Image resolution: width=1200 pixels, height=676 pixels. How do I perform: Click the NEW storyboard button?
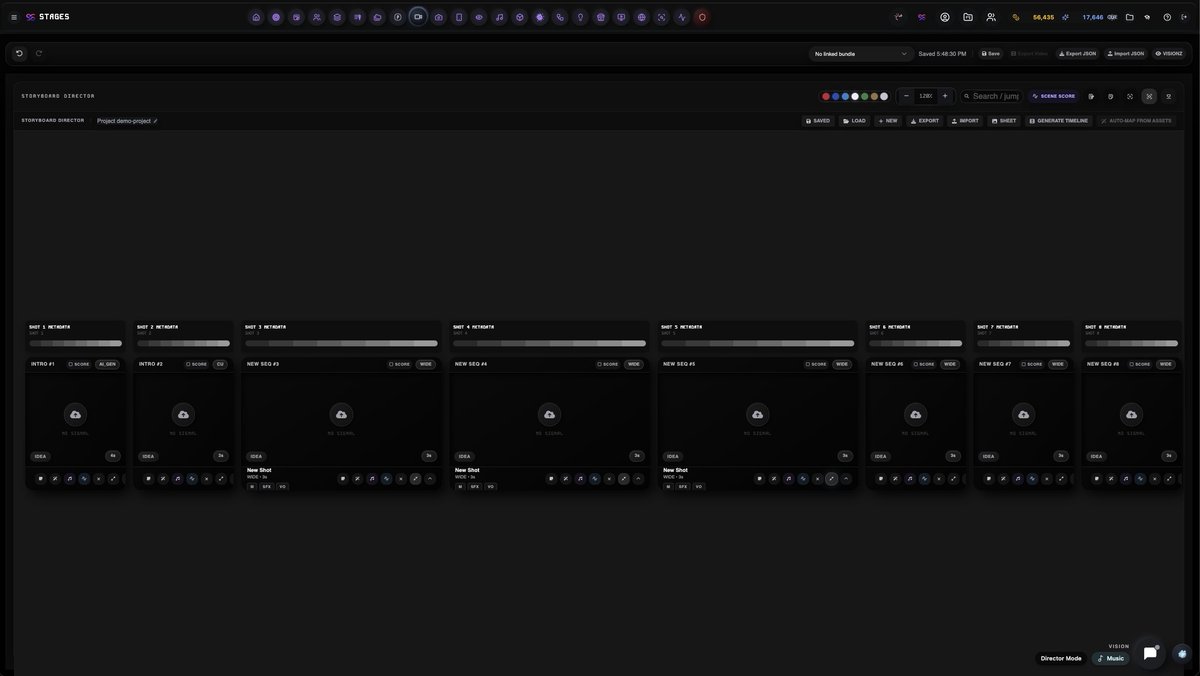pyautogui.click(x=887, y=121)
